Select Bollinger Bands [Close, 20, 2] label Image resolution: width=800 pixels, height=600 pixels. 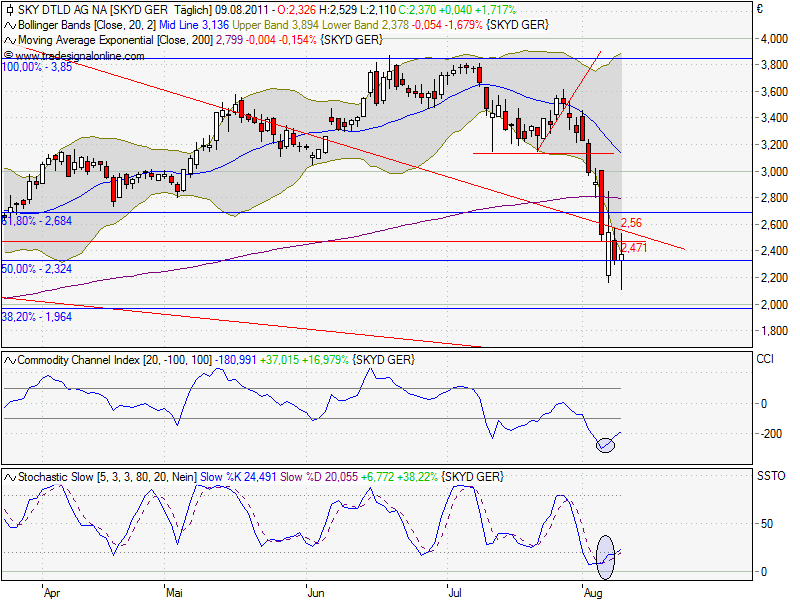(87, 25)
